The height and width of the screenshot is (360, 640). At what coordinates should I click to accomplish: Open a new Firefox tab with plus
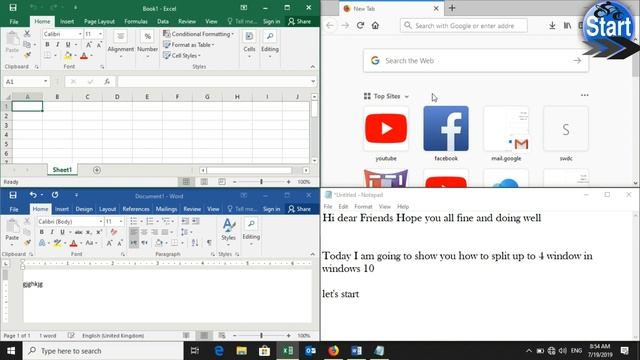pyautogui.click(x=452, y=8)
